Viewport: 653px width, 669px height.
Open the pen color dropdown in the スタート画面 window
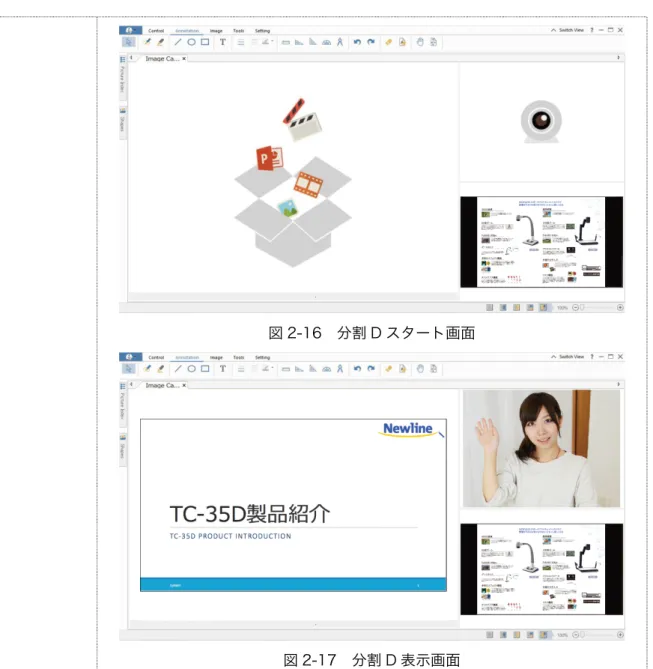267,42
